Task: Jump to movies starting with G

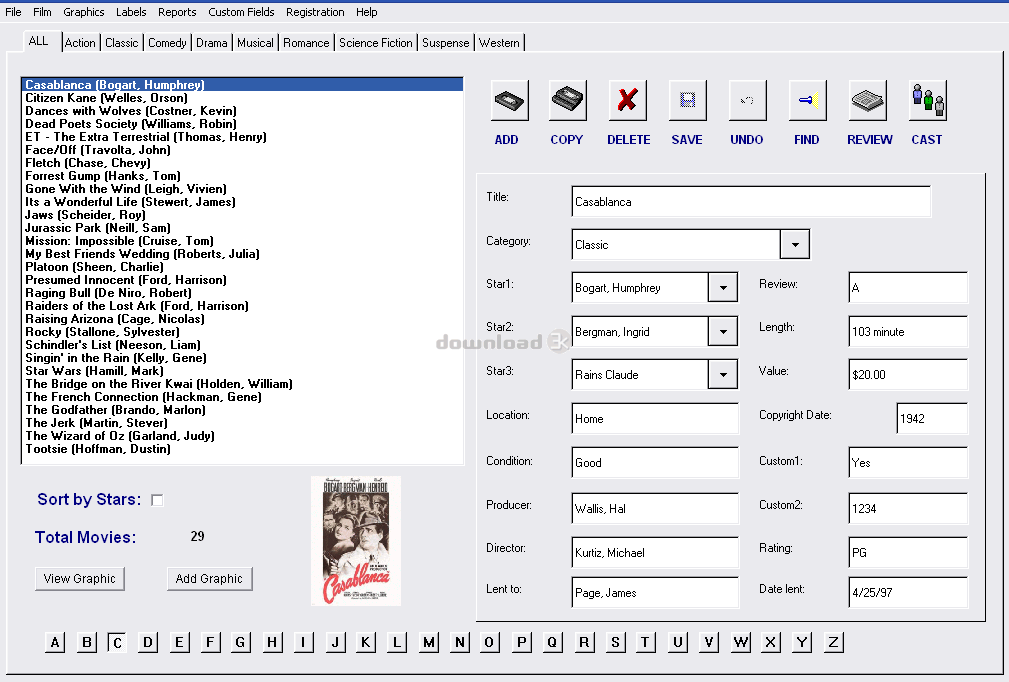Action: (240, 642)
